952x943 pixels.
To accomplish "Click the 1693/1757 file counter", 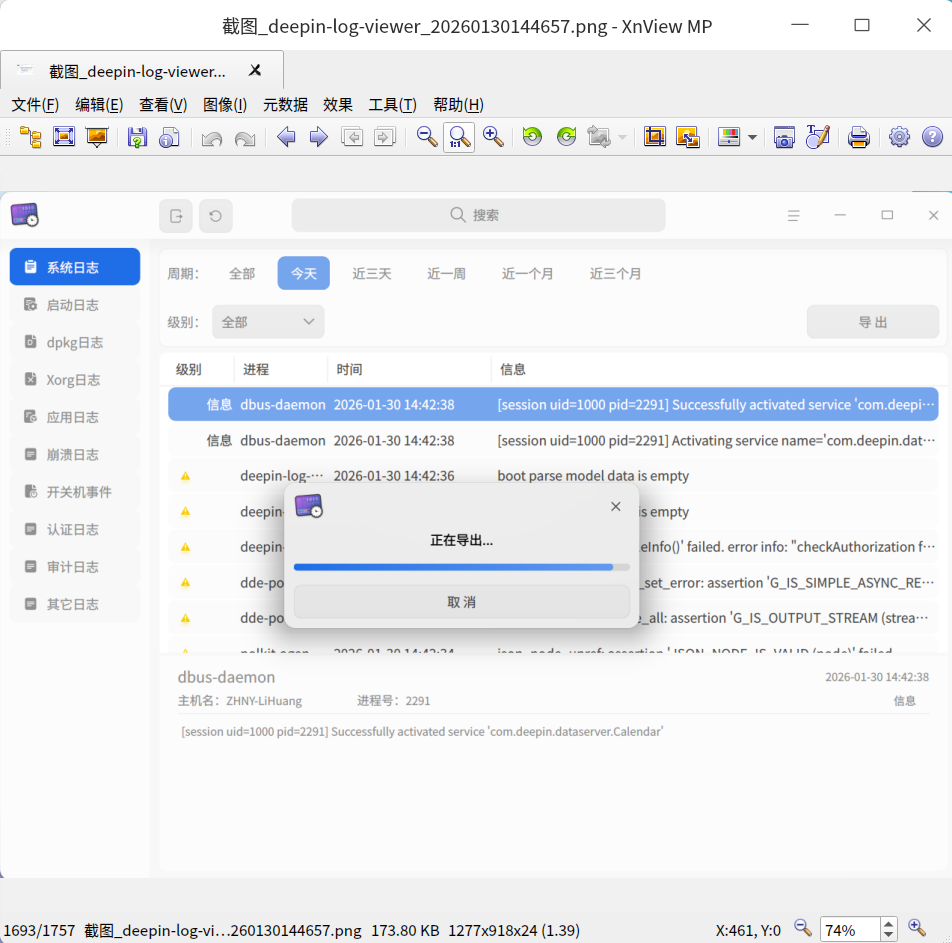I will click(39, 930).
